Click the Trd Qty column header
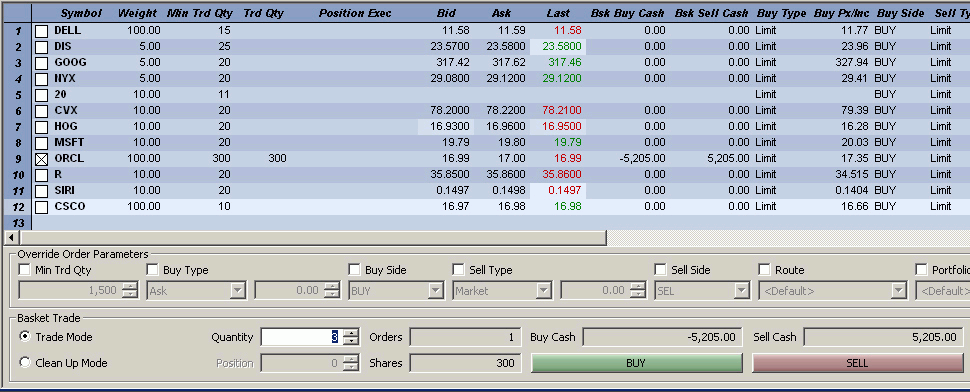This screenshot has width=970, height=392. (265, 13)
